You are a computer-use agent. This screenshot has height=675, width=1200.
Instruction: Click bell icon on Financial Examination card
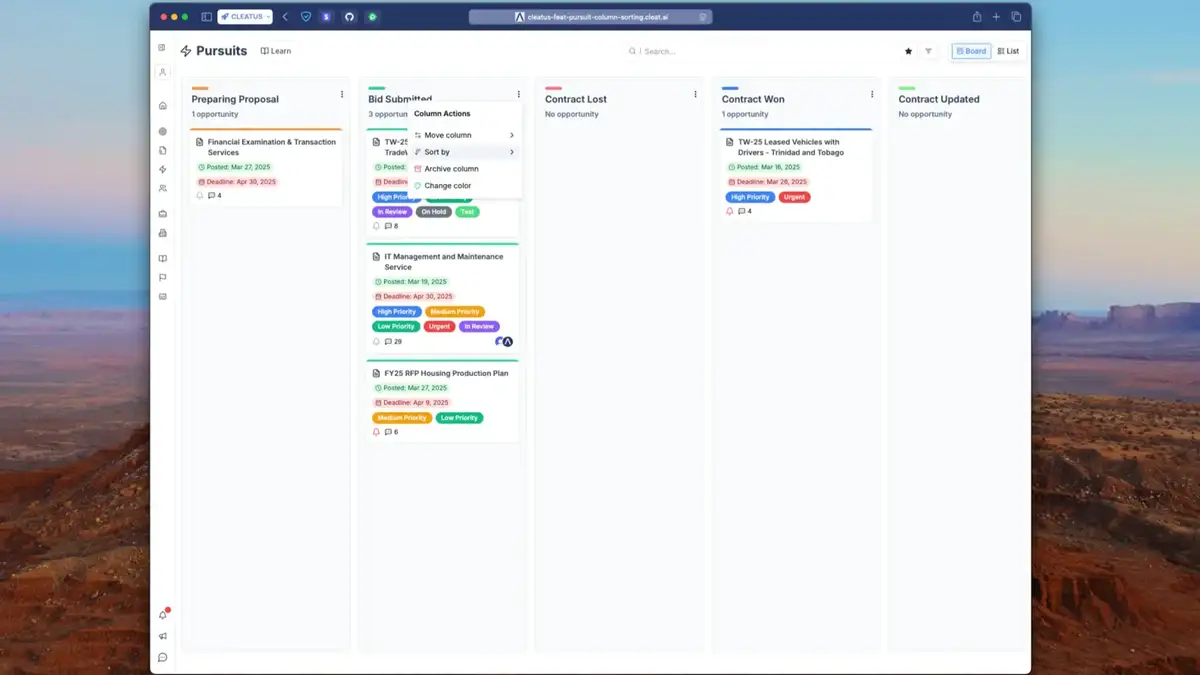(x=200, y=196)
